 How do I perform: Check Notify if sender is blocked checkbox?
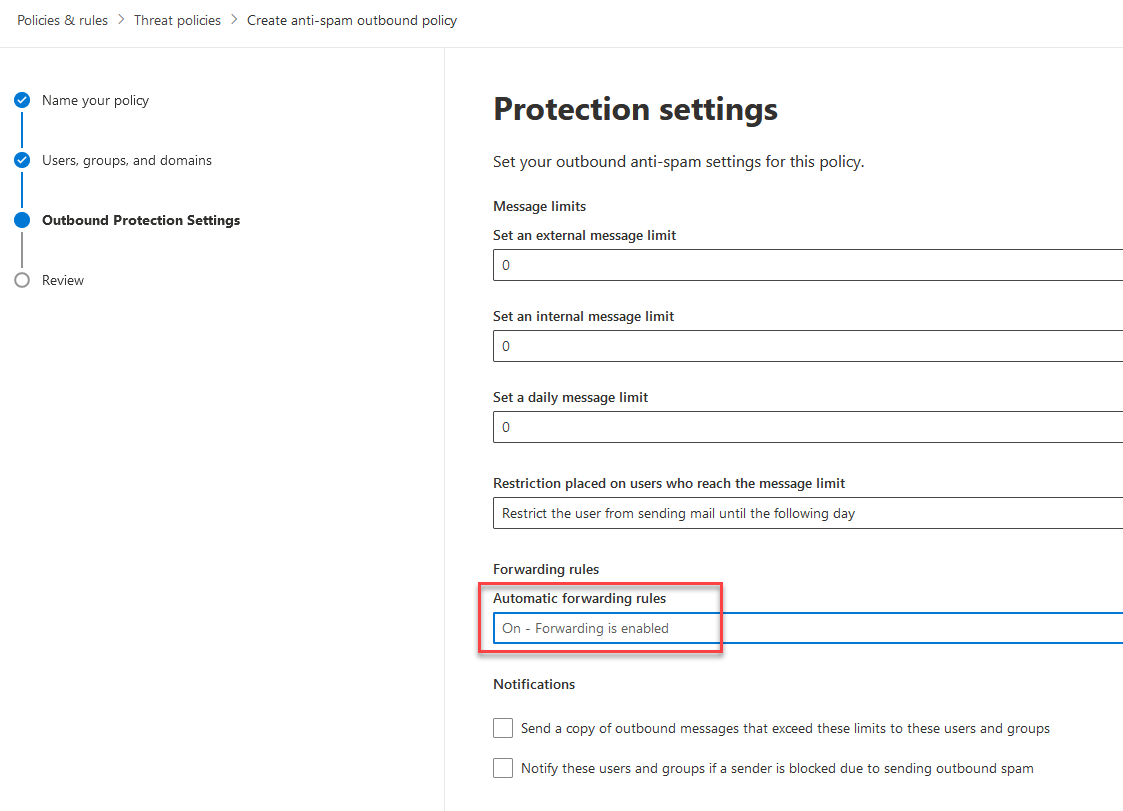[503, 768]
